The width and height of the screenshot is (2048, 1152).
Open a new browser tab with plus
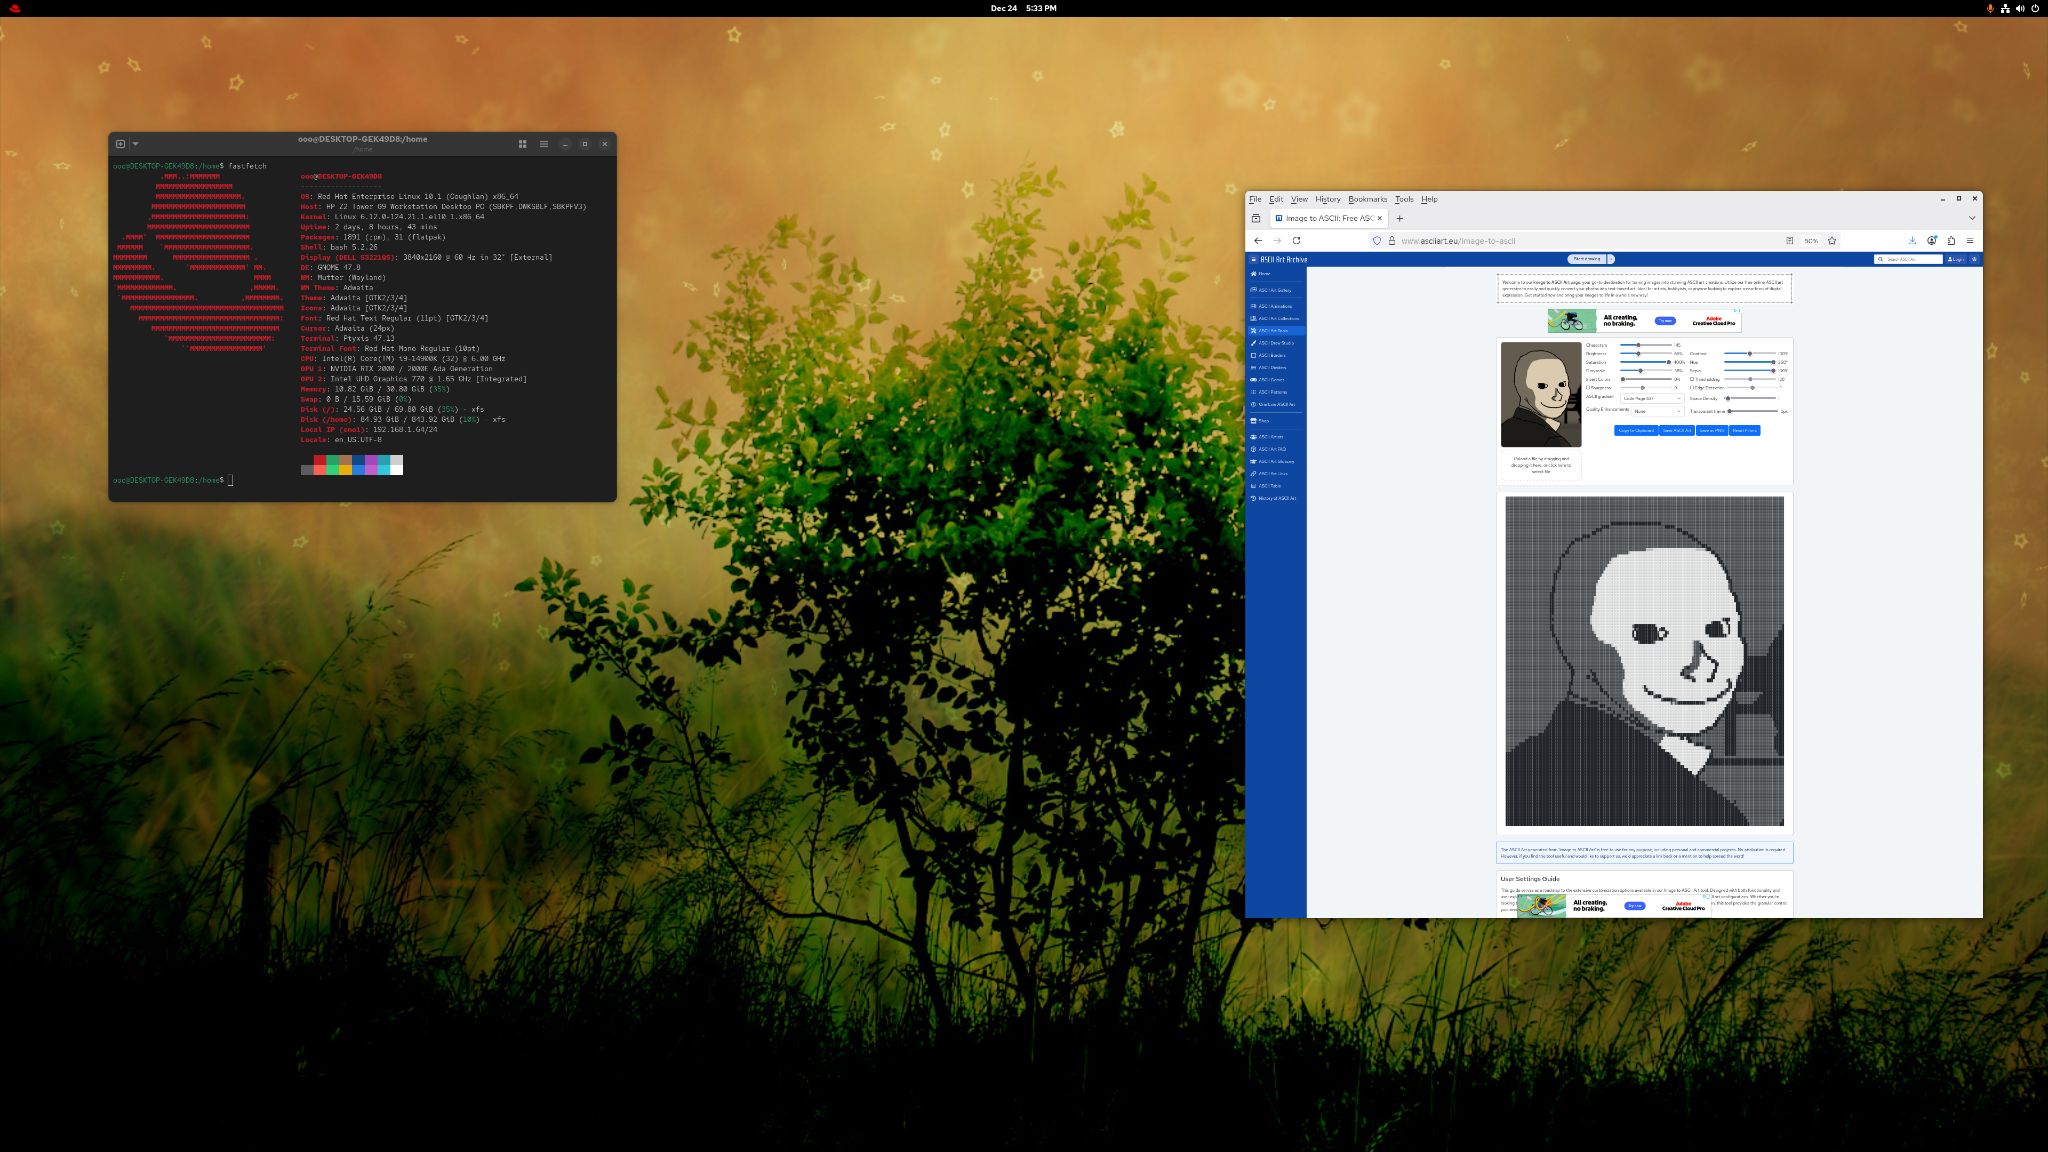click(x=1399, y=218)
